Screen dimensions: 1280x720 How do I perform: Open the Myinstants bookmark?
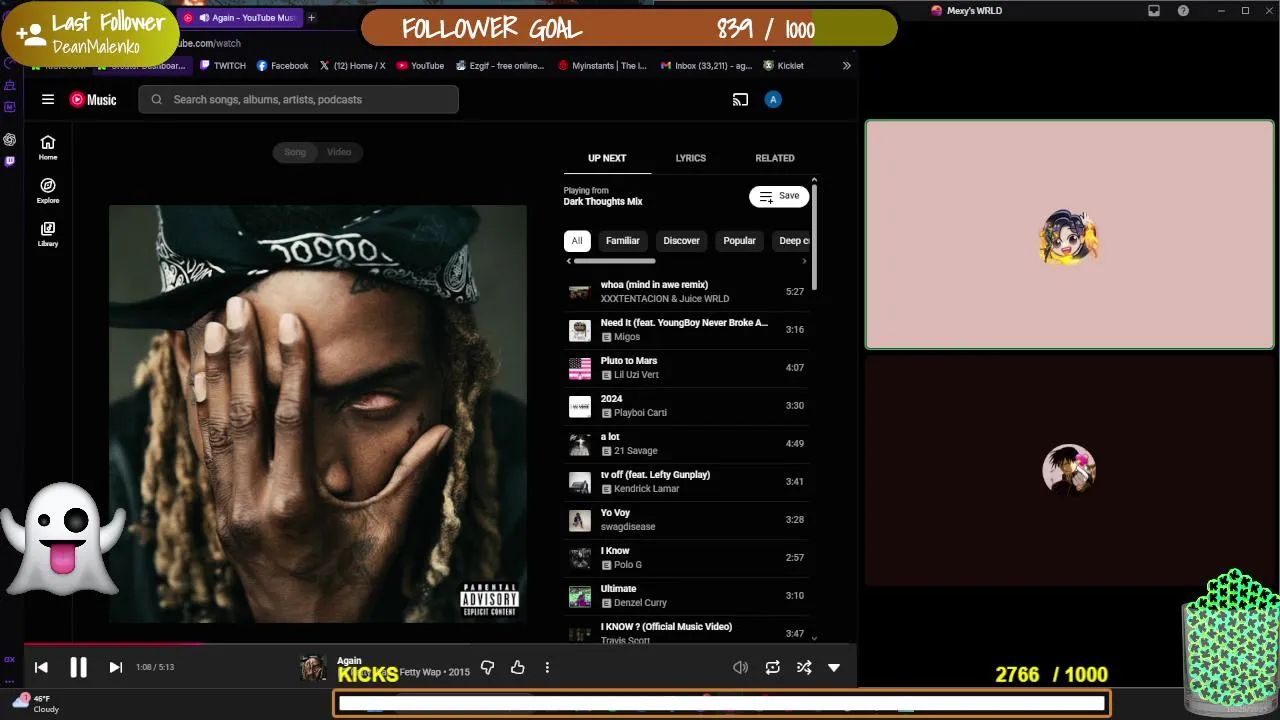point(602,66)
